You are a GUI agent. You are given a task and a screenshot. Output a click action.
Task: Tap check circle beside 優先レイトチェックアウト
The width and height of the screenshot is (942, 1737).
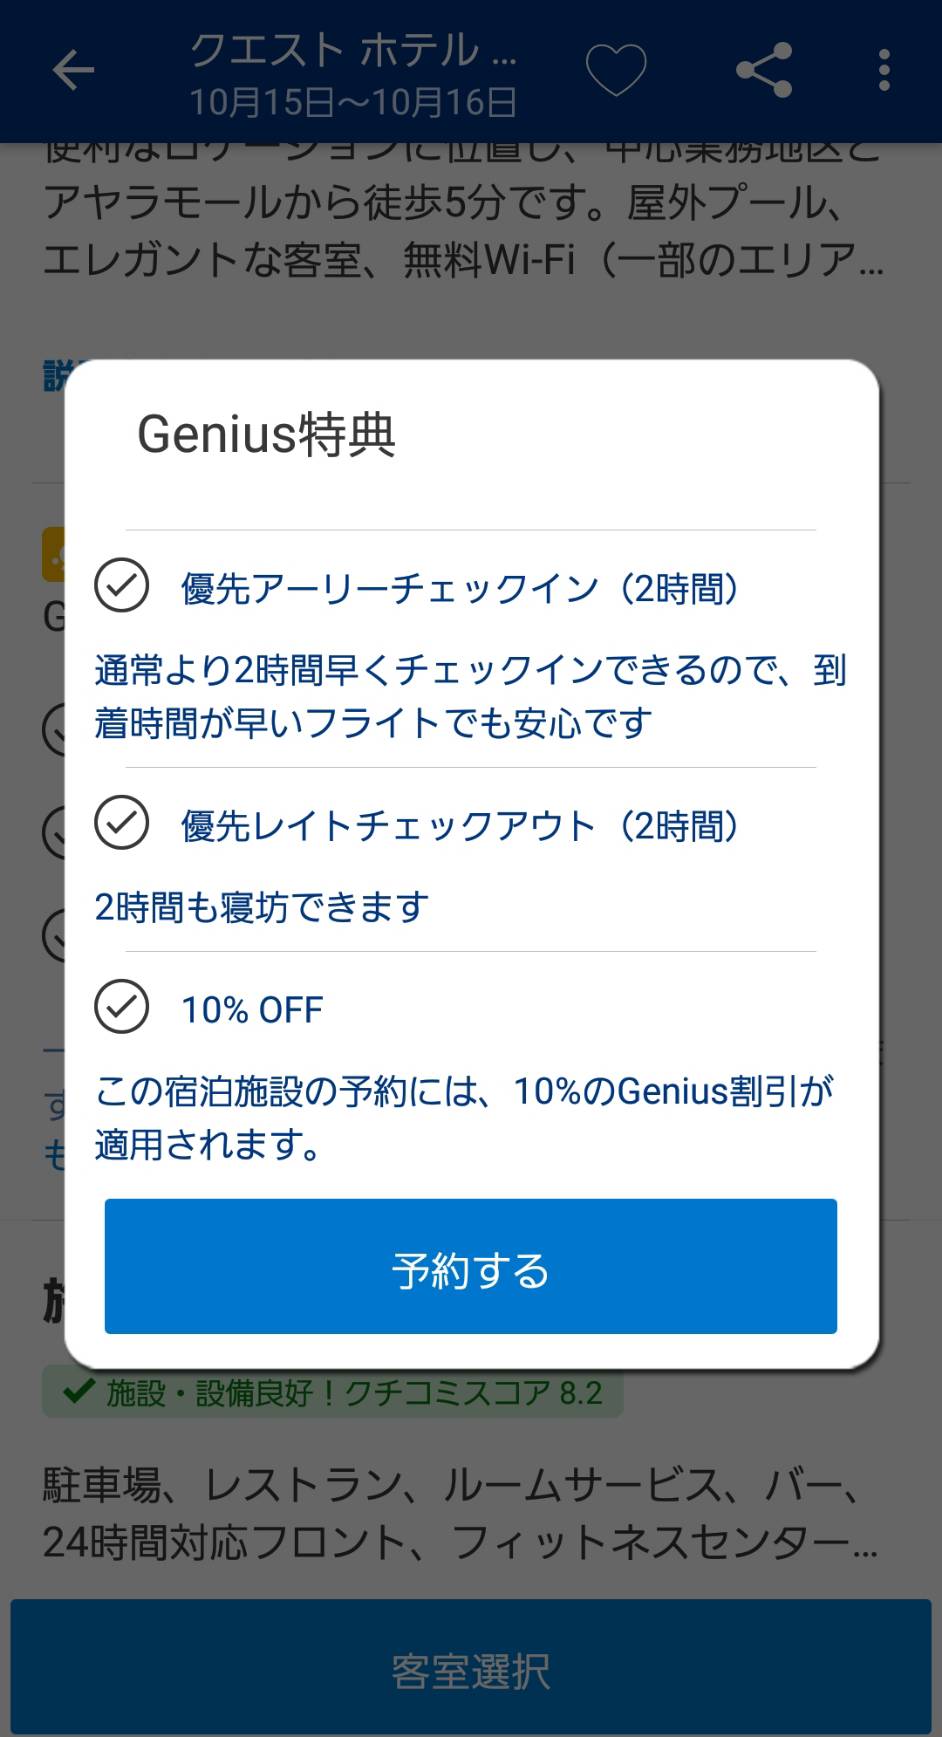[x=122, y=823]
